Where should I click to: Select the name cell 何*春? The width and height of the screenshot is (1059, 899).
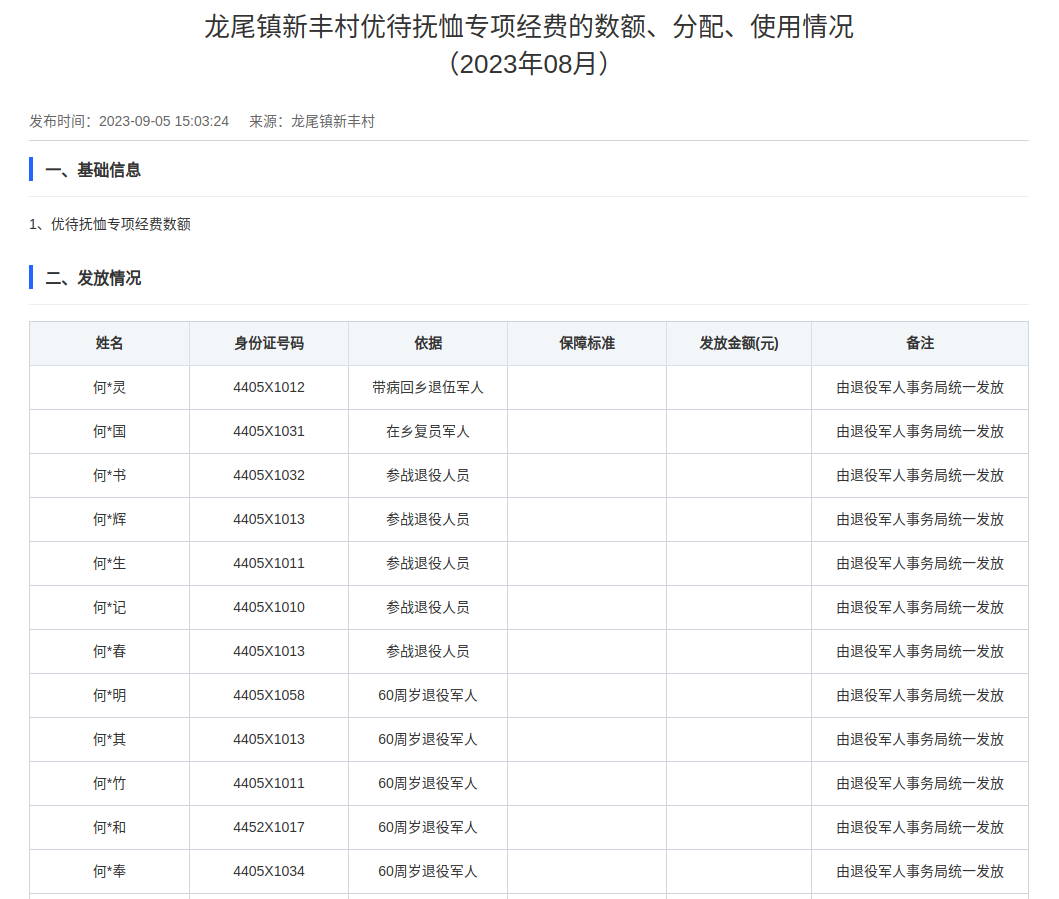[x=109, y=652]
